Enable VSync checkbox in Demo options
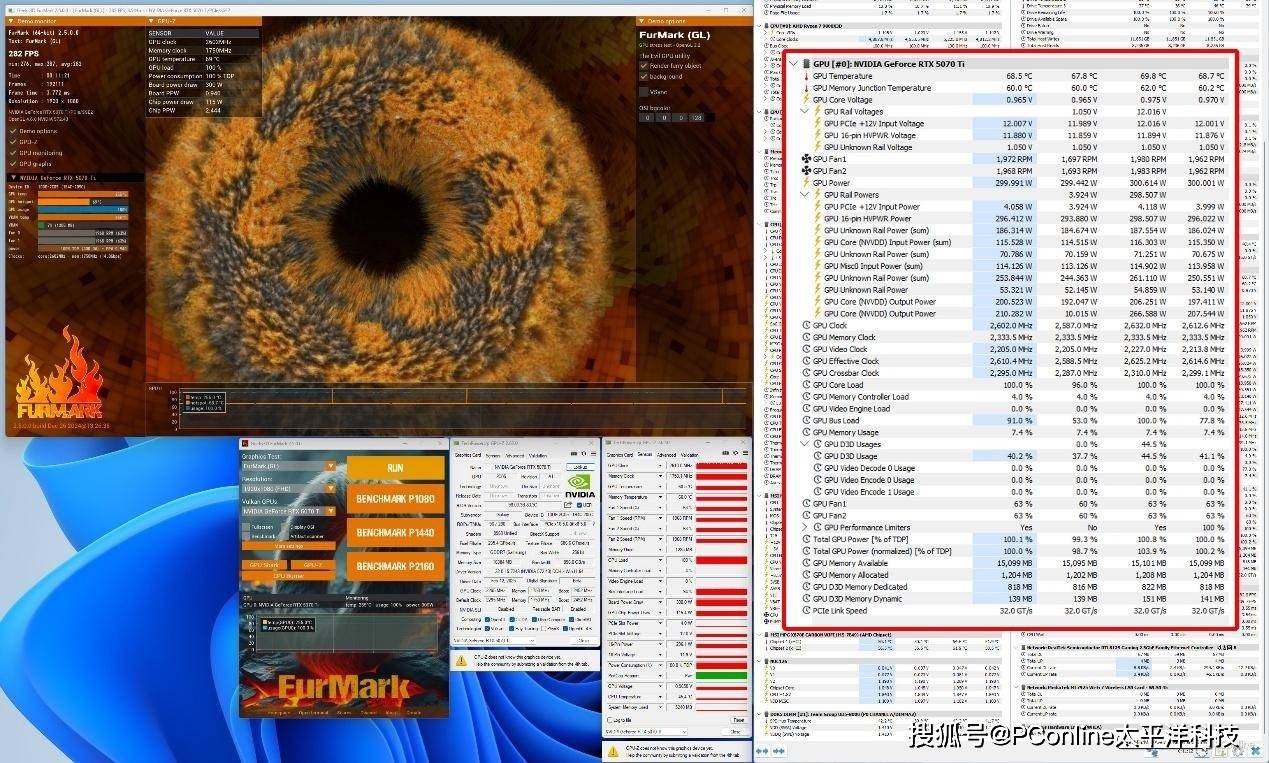 tap(644, 91)
